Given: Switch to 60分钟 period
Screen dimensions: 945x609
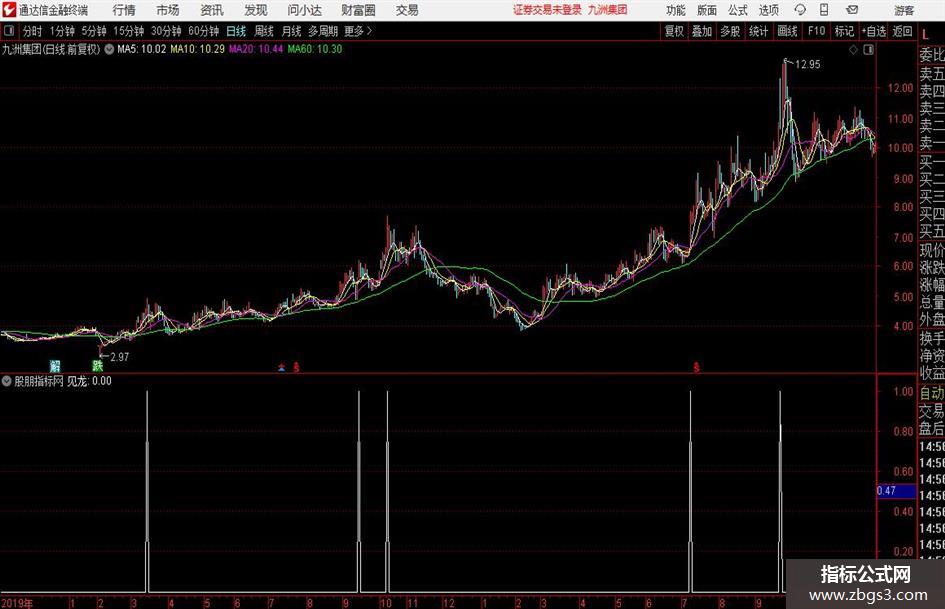Looking at the screenshot, I should pos(203,31).
